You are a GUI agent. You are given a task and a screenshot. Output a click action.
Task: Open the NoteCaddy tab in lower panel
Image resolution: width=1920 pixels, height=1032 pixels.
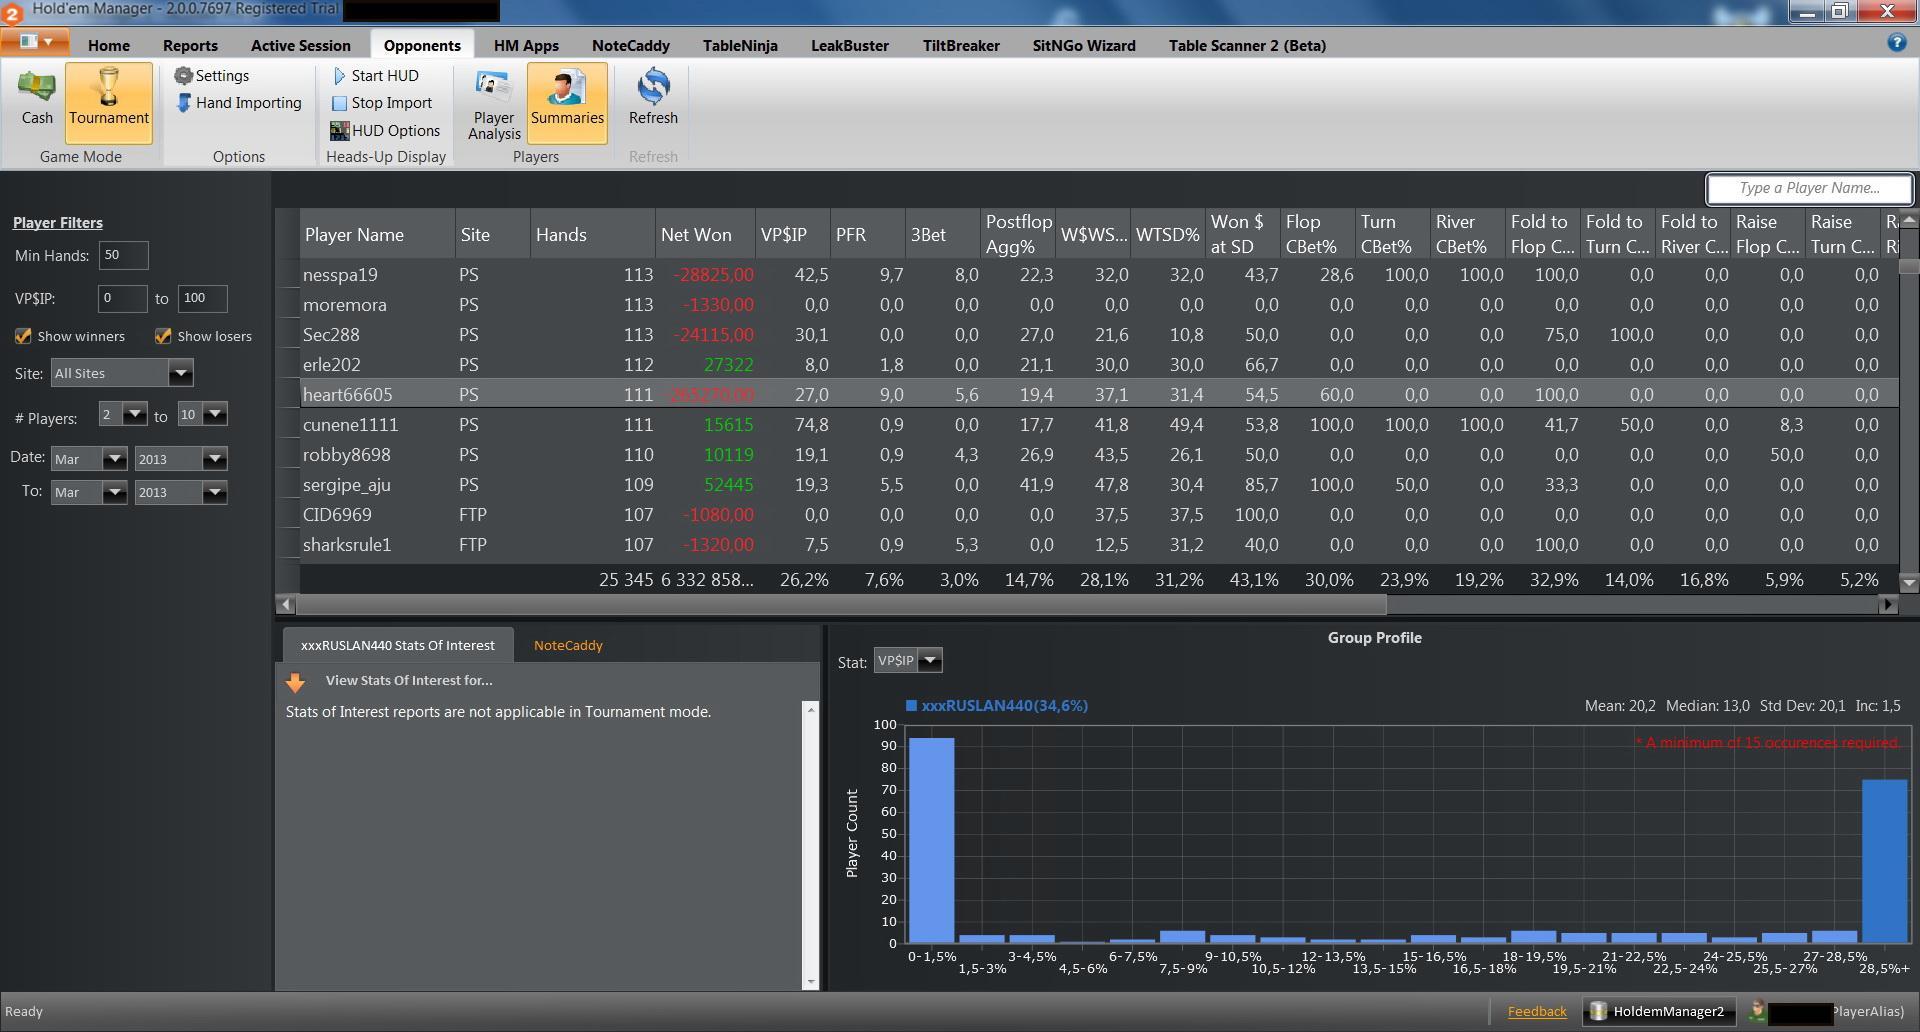click(x=568, y=646)
